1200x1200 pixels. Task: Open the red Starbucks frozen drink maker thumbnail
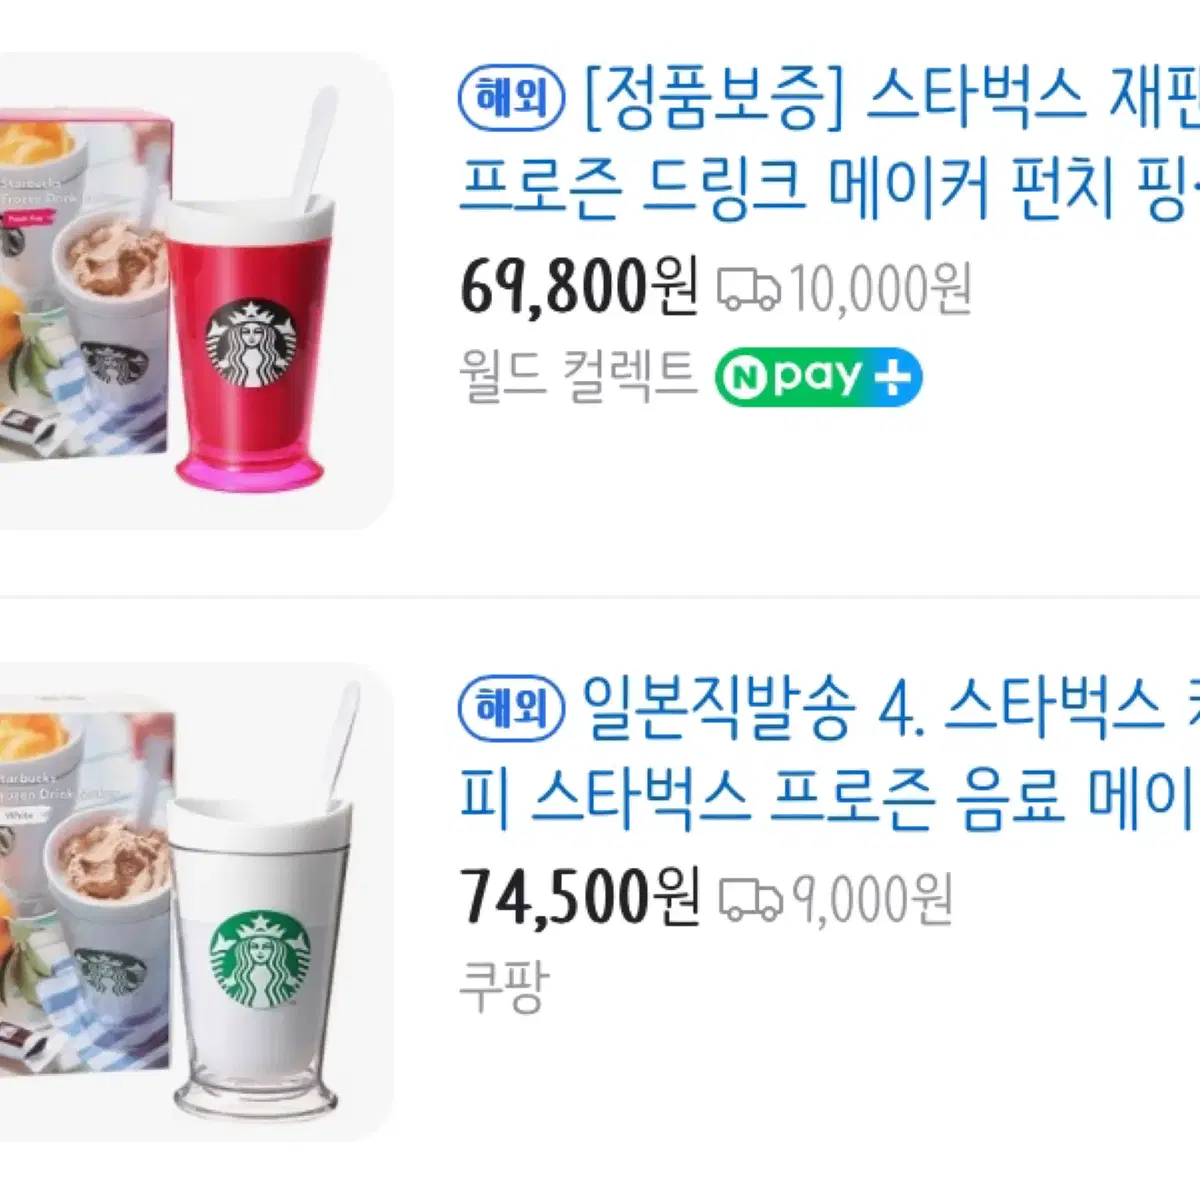196,291
